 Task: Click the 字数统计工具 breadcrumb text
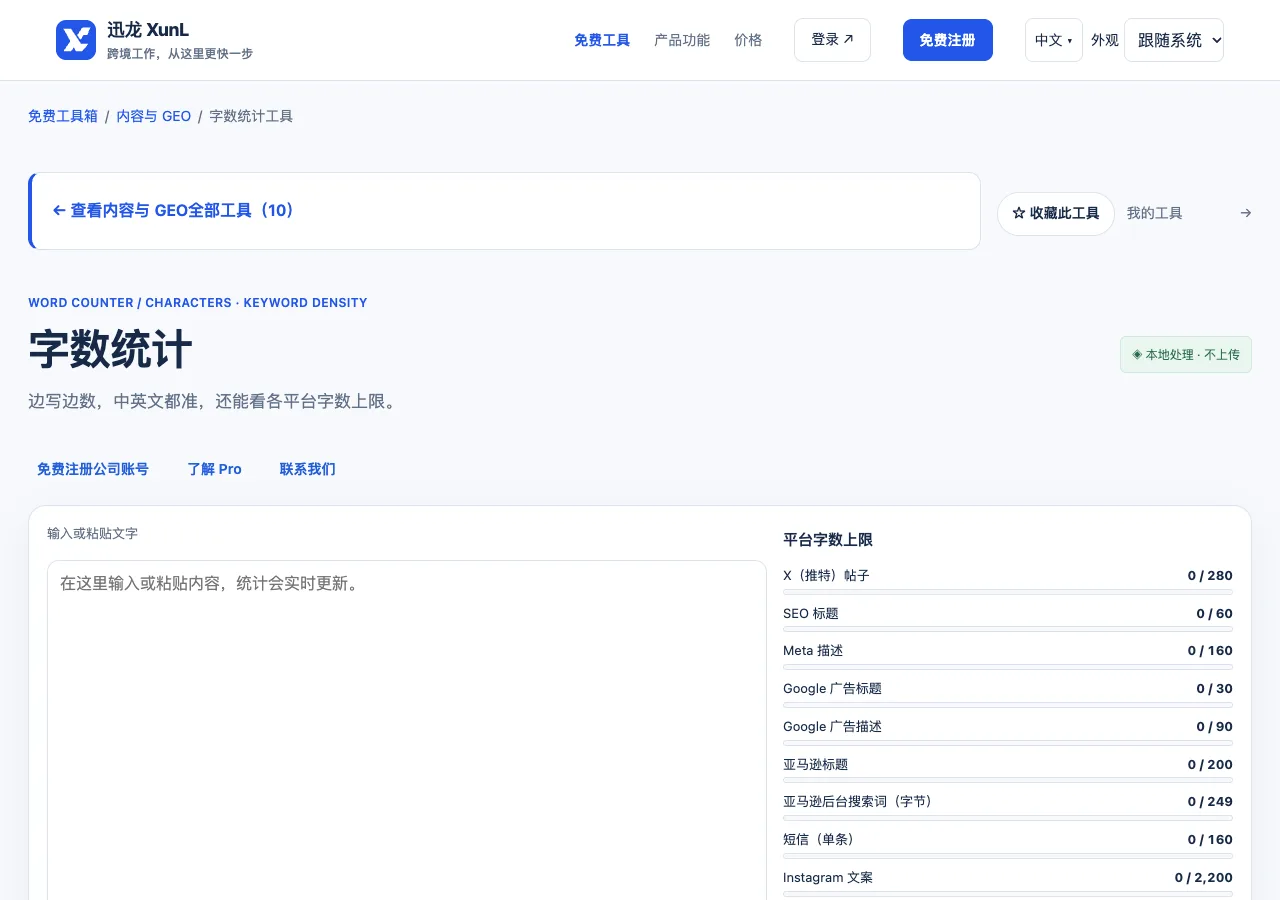251,116
